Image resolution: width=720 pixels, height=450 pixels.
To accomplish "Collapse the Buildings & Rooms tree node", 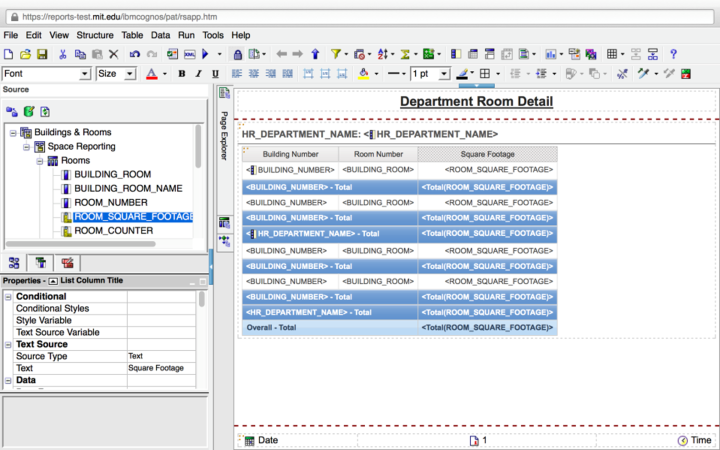I will tap(13, 132).
